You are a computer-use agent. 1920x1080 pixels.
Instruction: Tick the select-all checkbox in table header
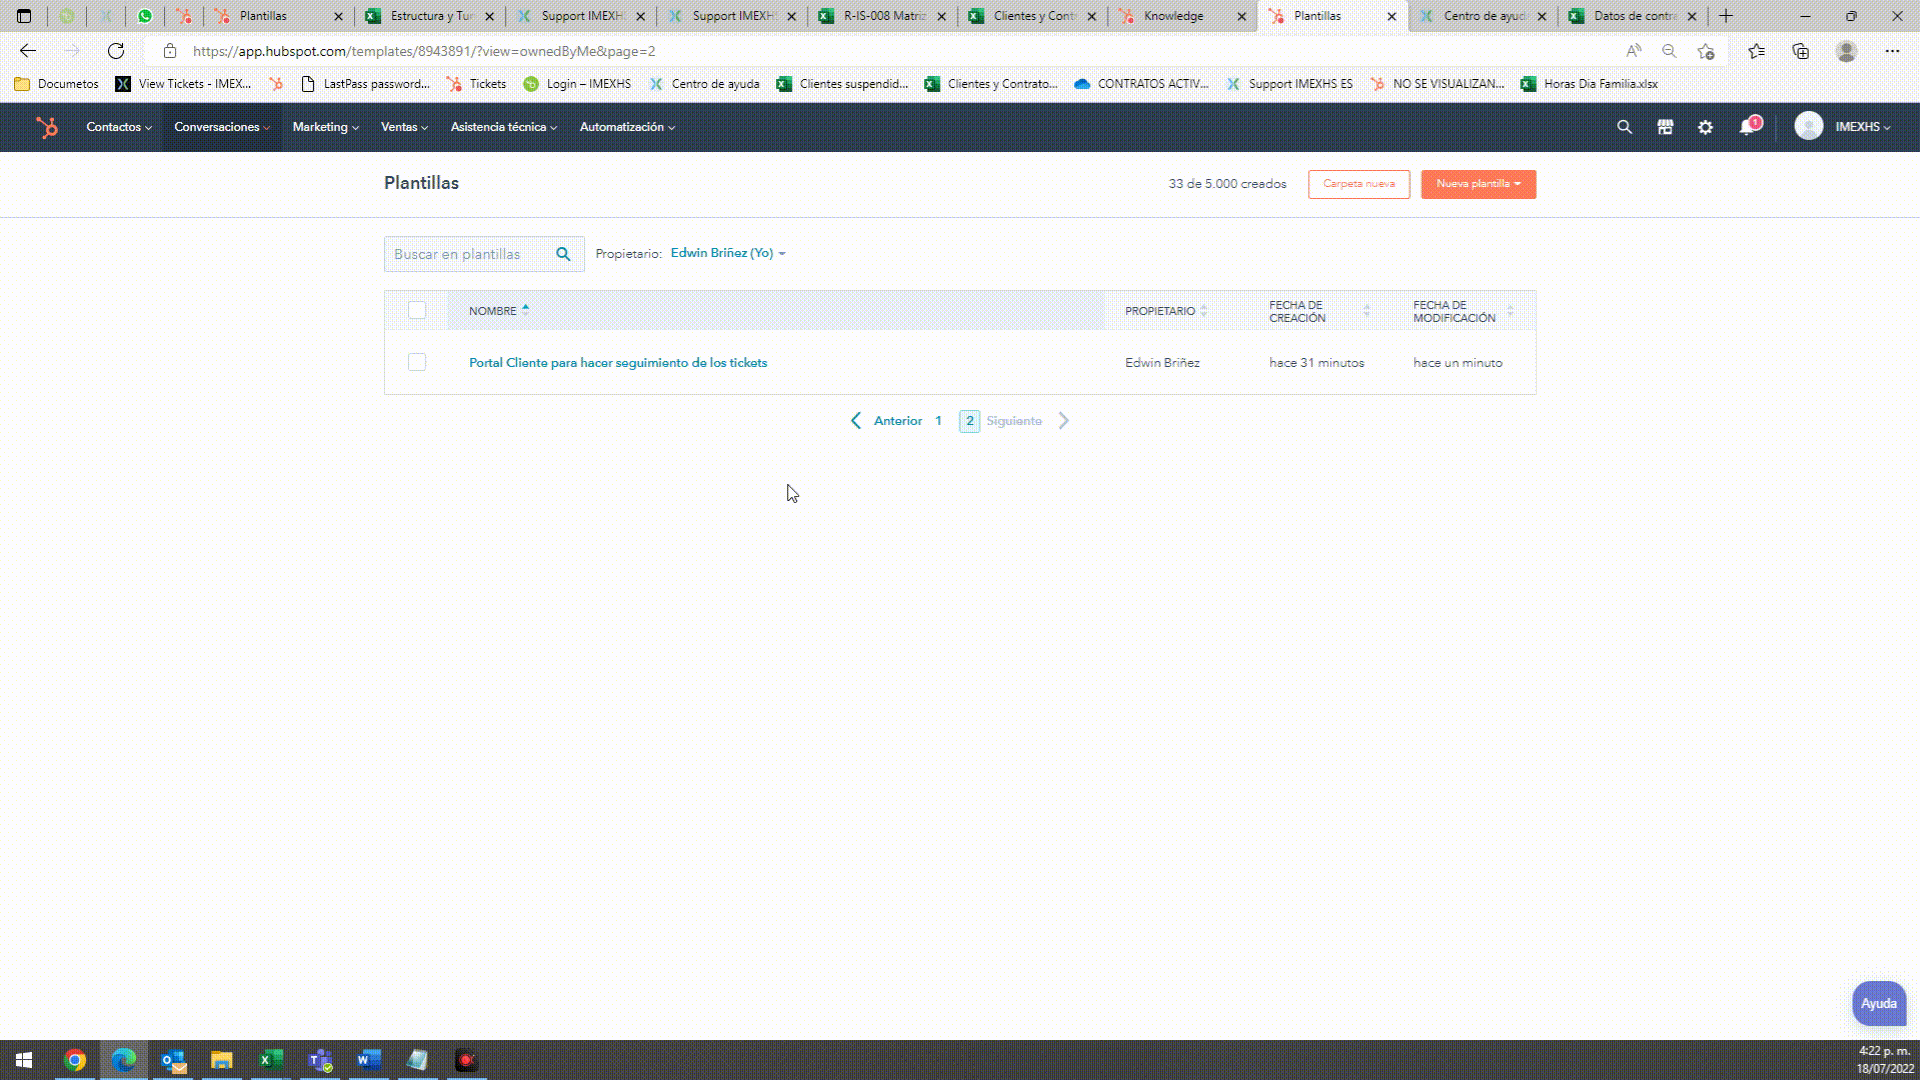417,311
